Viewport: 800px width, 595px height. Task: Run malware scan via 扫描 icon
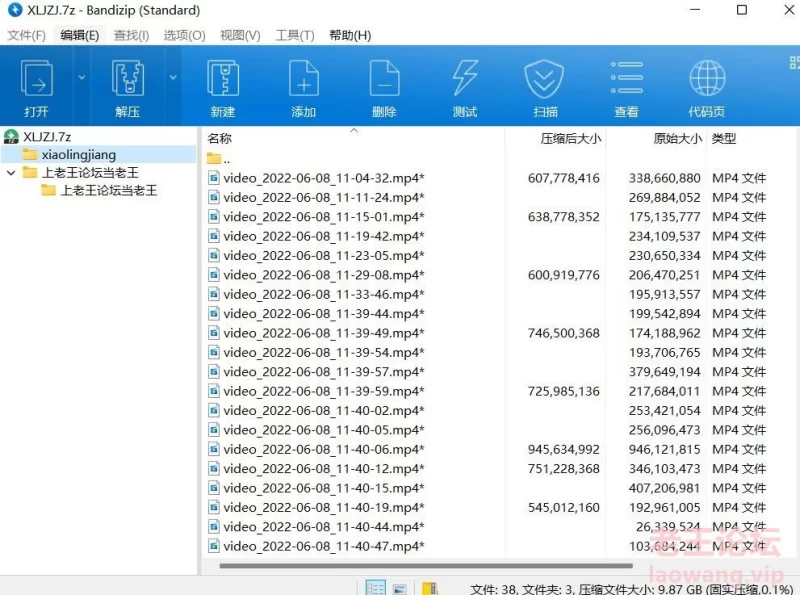(545, 85)
